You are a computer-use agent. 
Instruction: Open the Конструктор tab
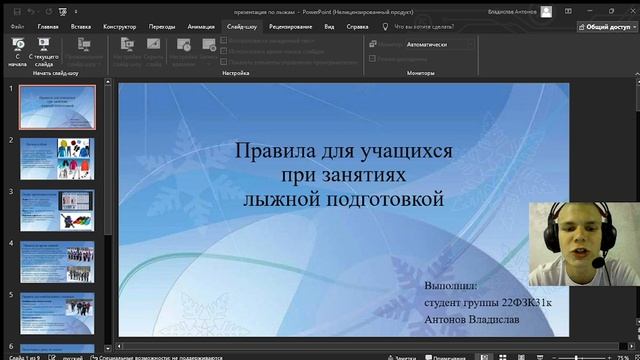click(x=120, y=27)
